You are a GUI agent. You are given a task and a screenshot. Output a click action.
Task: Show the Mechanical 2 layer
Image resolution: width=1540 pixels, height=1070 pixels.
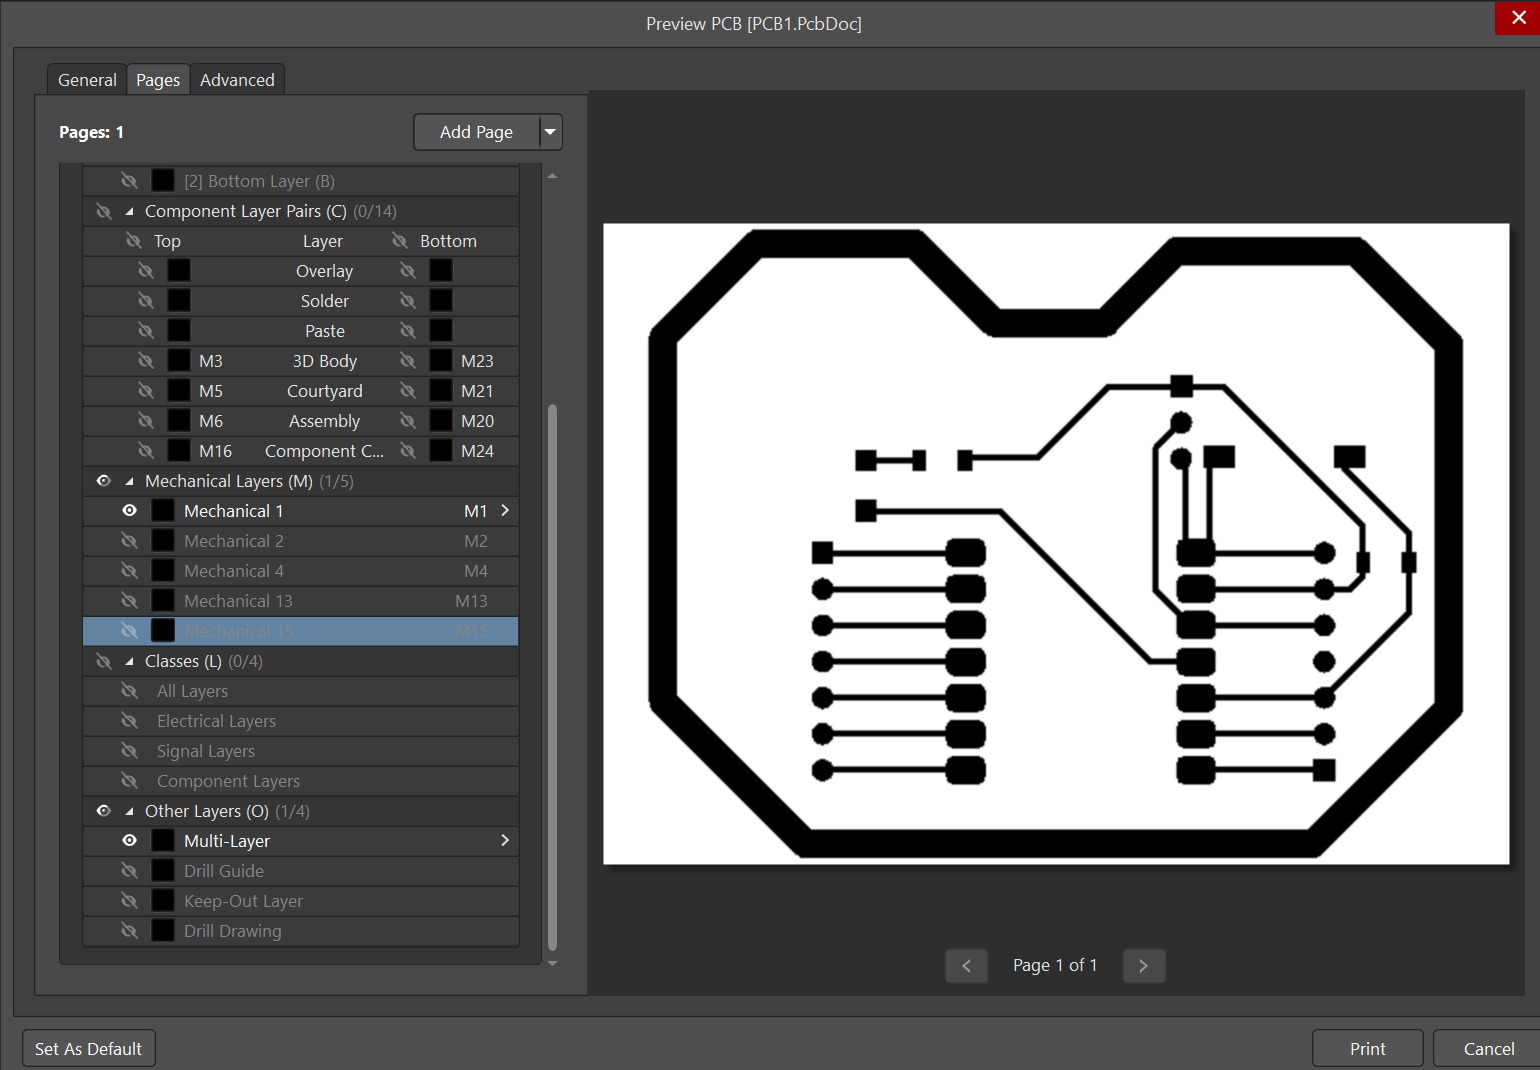129,541
